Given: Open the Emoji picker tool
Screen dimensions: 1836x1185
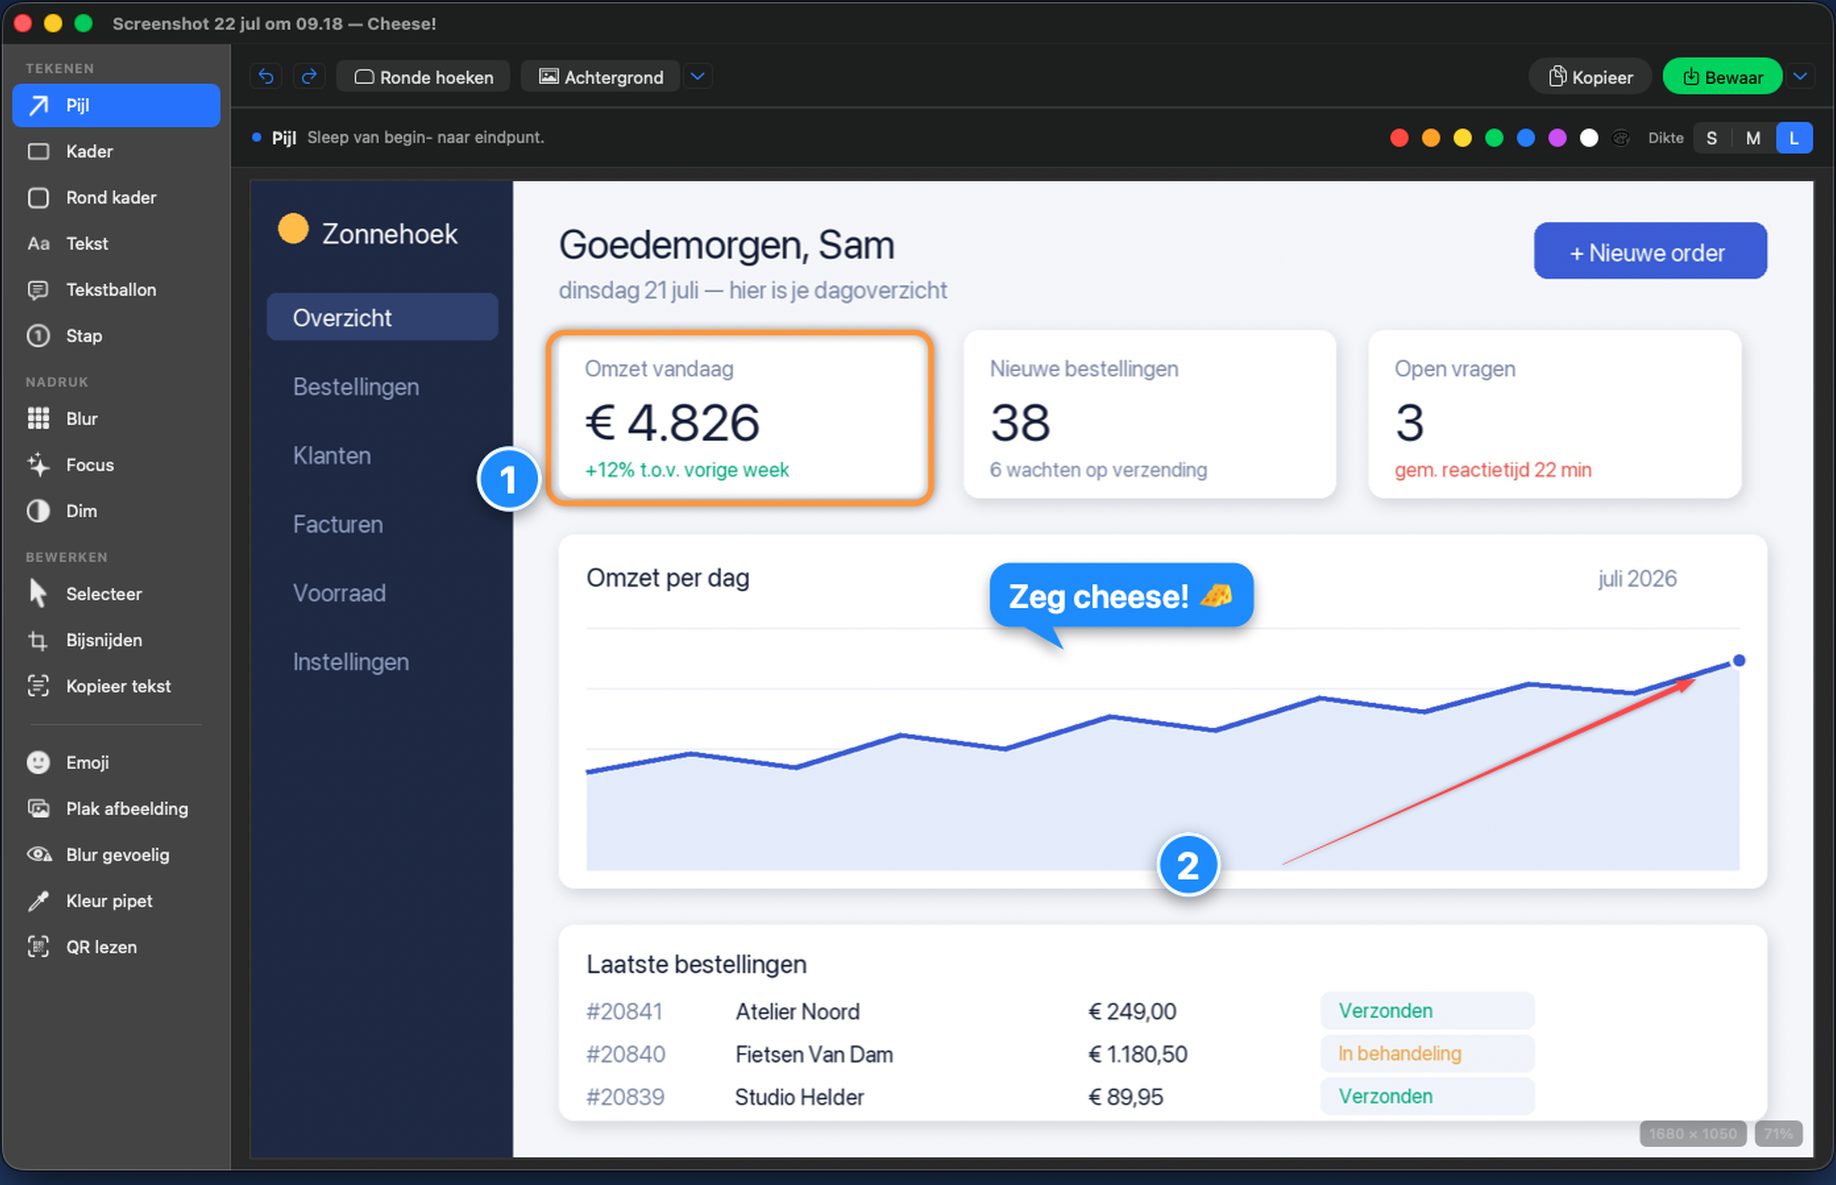Looking at the screenshot, I should [x=116, y=762].
